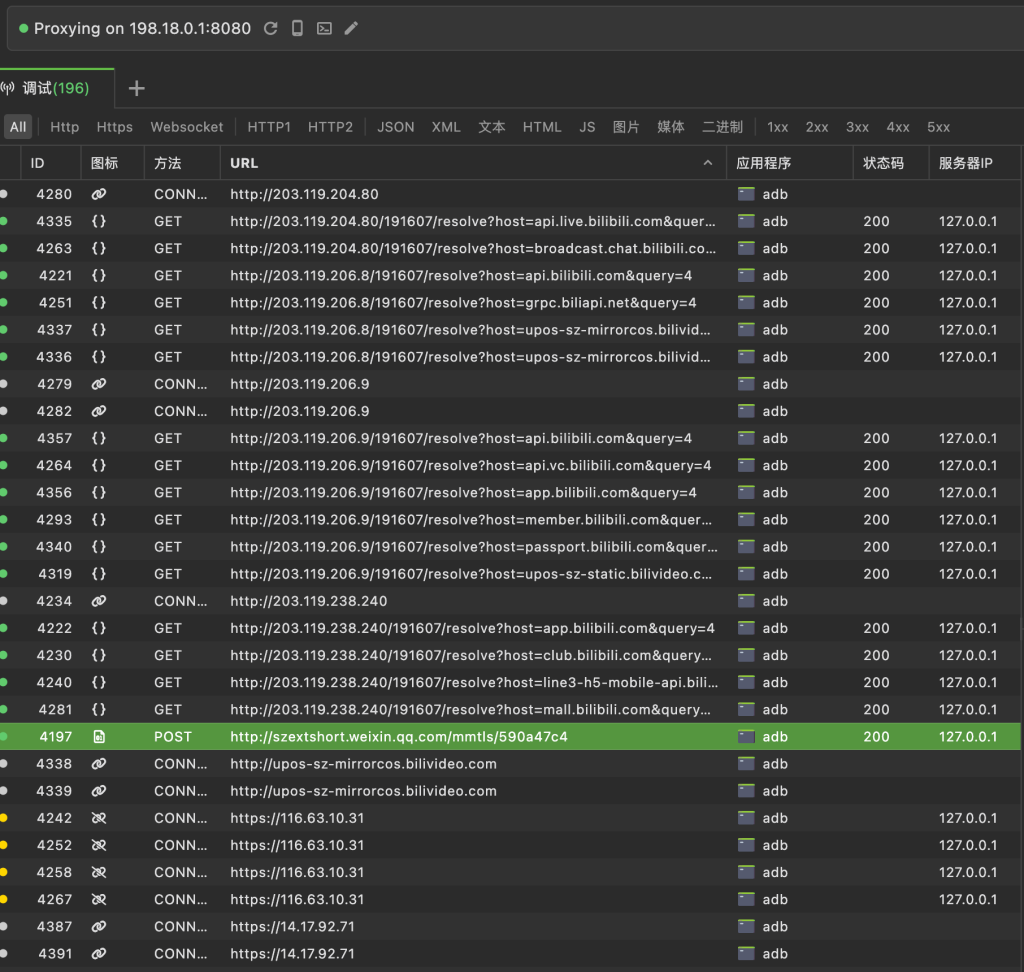Filter by Https protocol
The height and width of the screenshot is (972, 1024).
[x=114, y=127]
